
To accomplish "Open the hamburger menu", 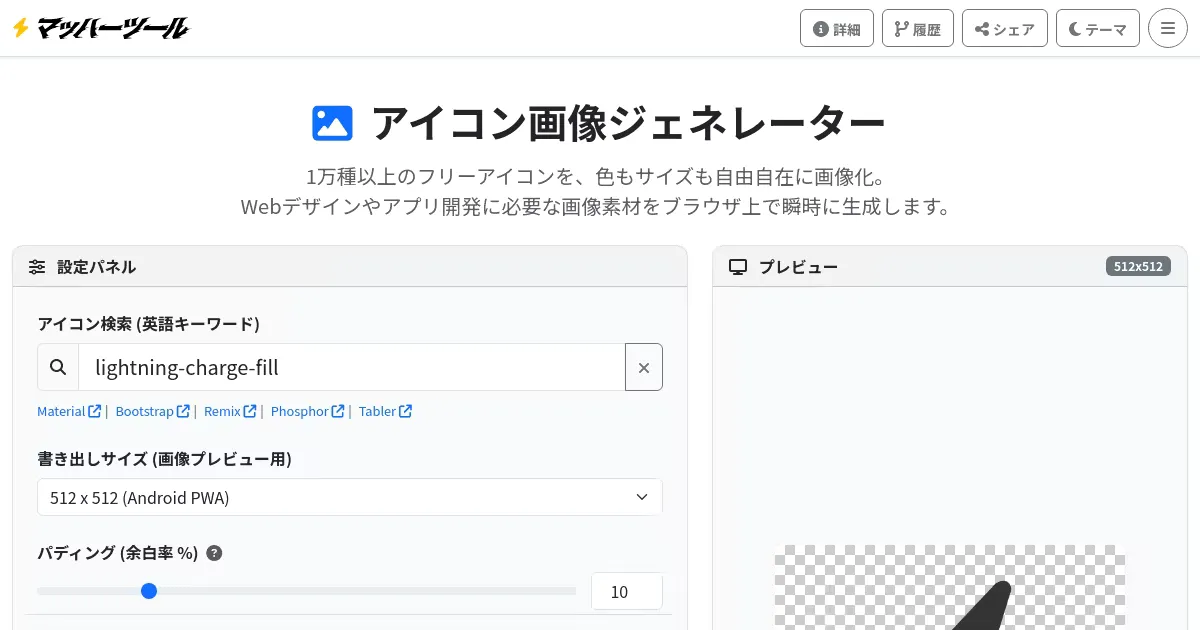I will point(1167,29).
